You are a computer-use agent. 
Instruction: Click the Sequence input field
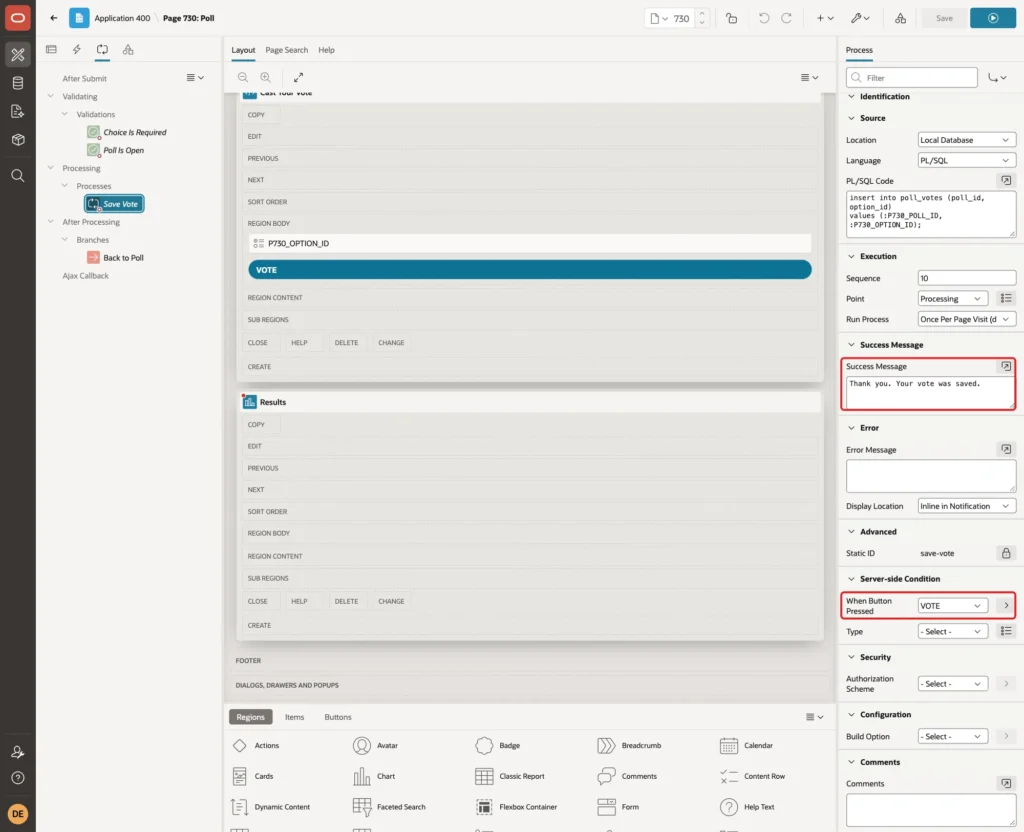coord(967,278)
